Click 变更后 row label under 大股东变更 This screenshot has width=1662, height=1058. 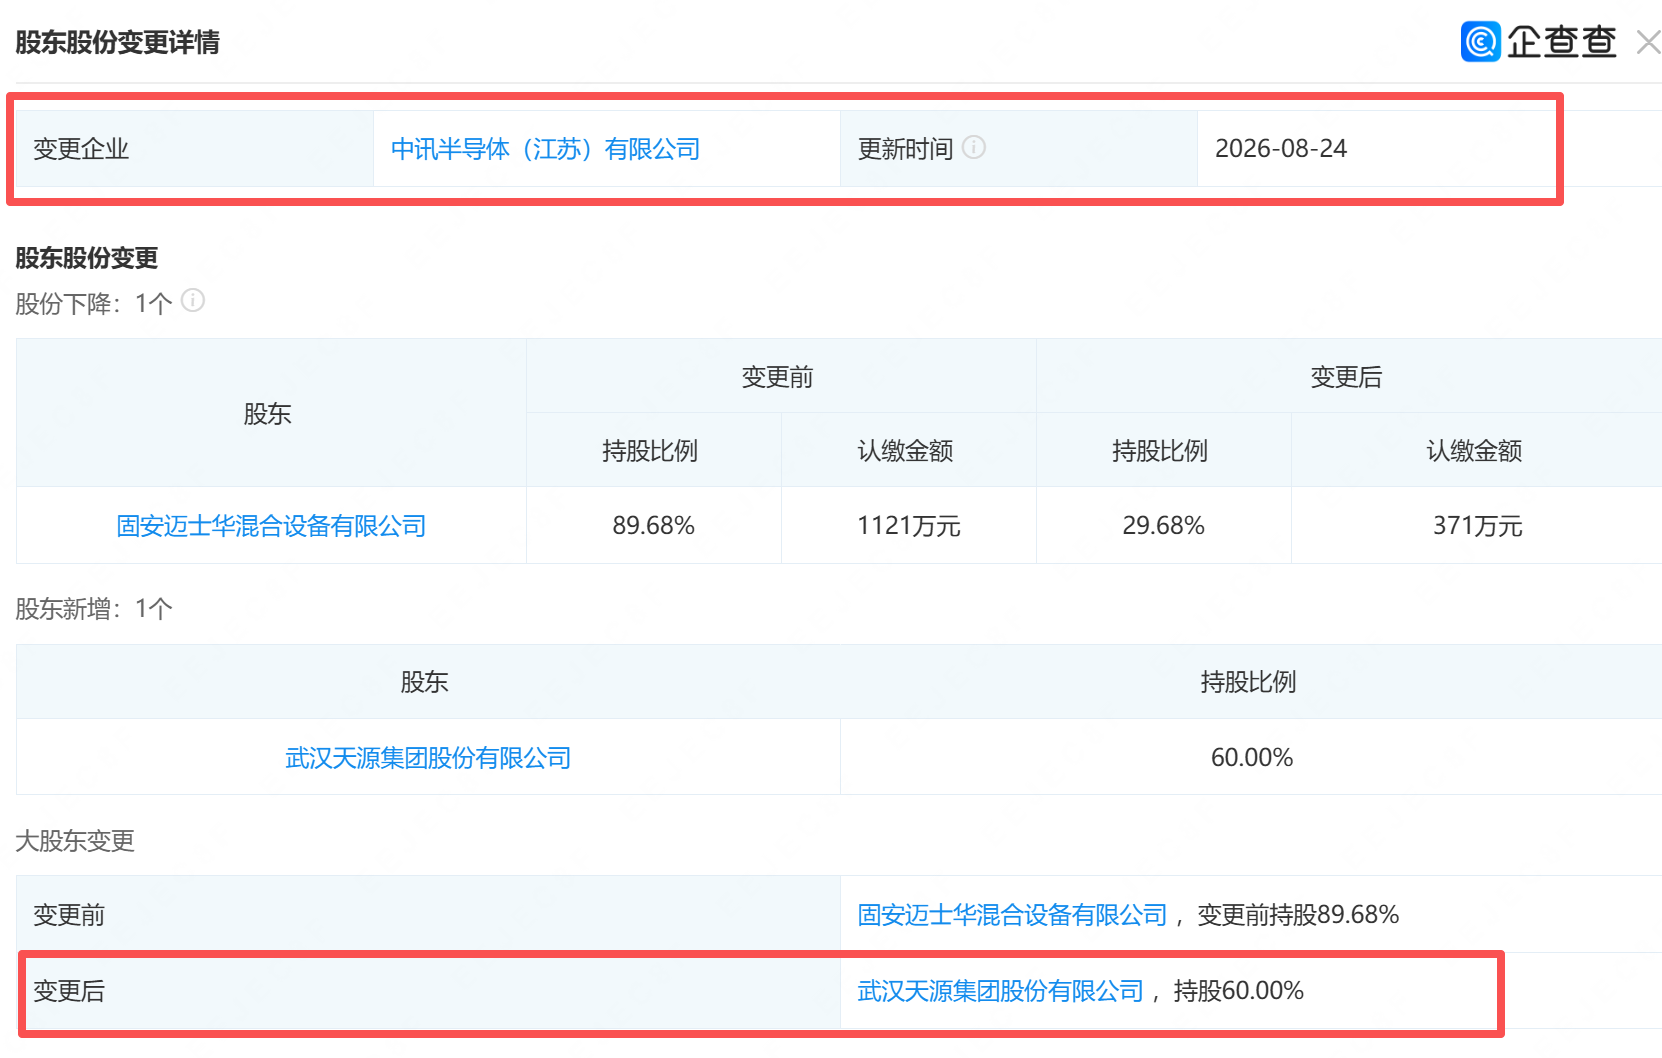point(69,991)
